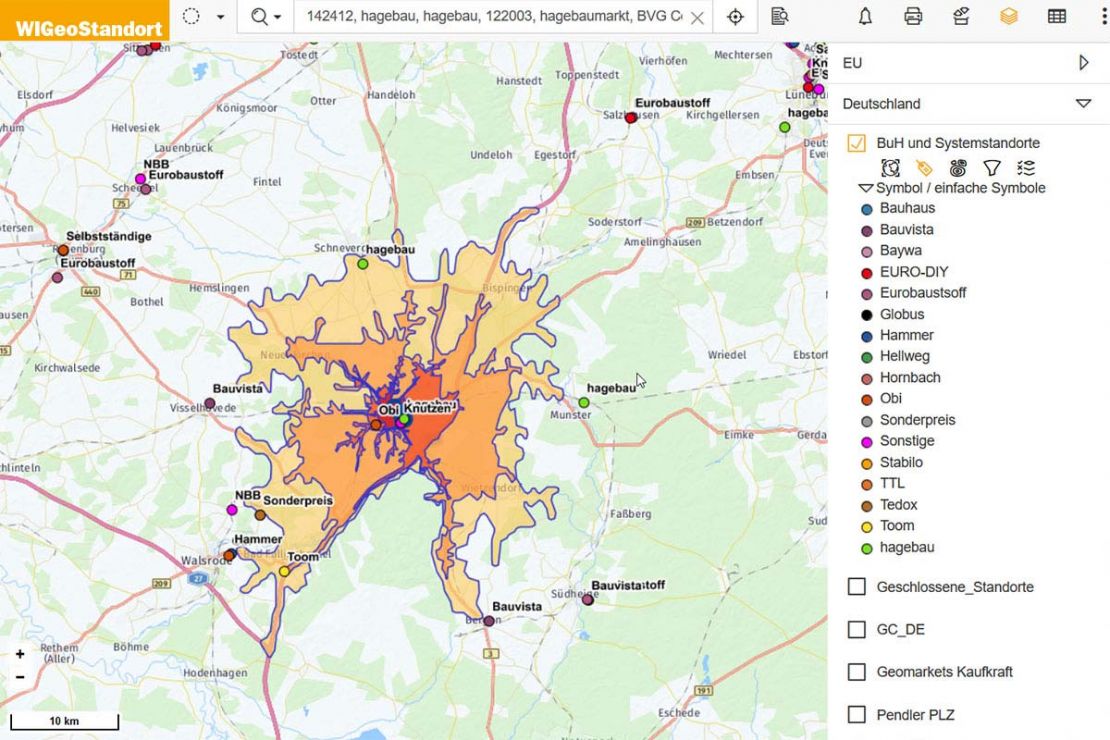
Task: Select the Eurobaustsoff legend entry
Action: point(922,292)
